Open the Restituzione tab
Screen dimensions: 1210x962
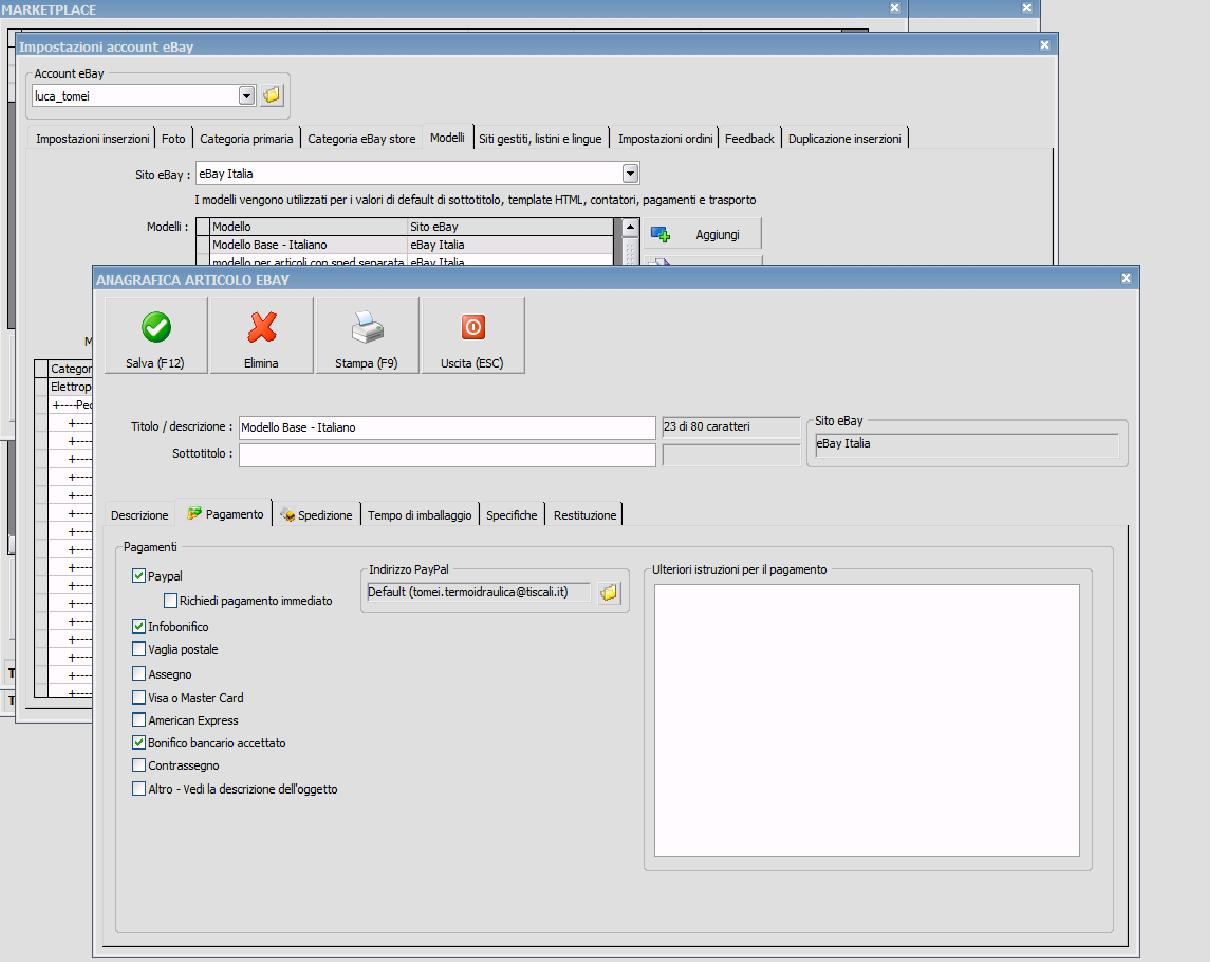click(585, 515)
